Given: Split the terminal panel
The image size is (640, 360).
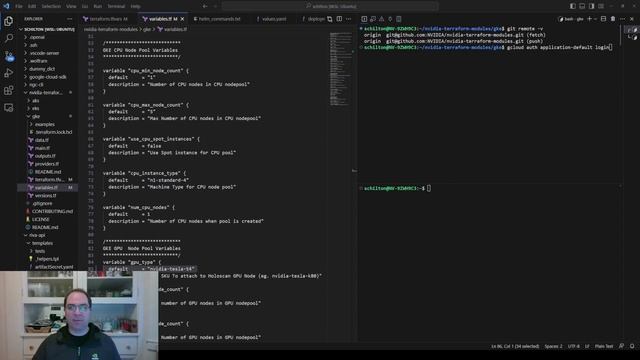Looking at the screenshot, I should click(x=604, y=19).
